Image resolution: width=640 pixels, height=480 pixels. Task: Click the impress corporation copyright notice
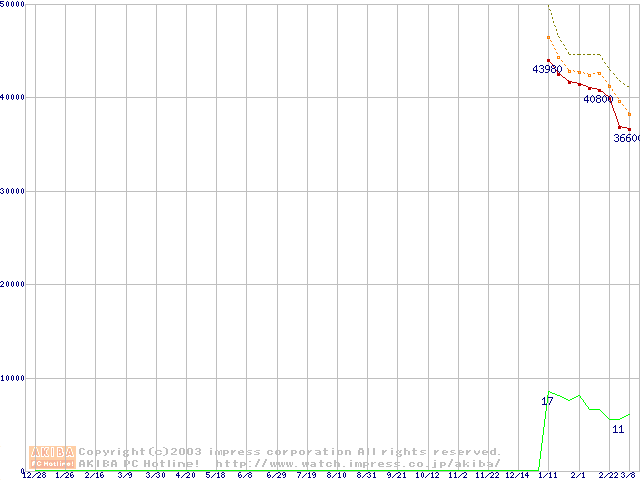pos(290,452)
